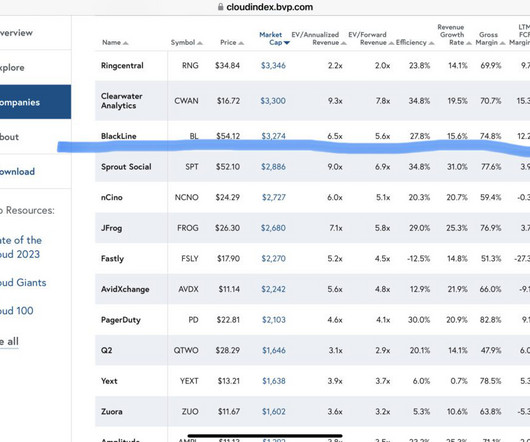The image size is (530, 442).
Task: Sort table by Price column
Action: click(232, 43)
